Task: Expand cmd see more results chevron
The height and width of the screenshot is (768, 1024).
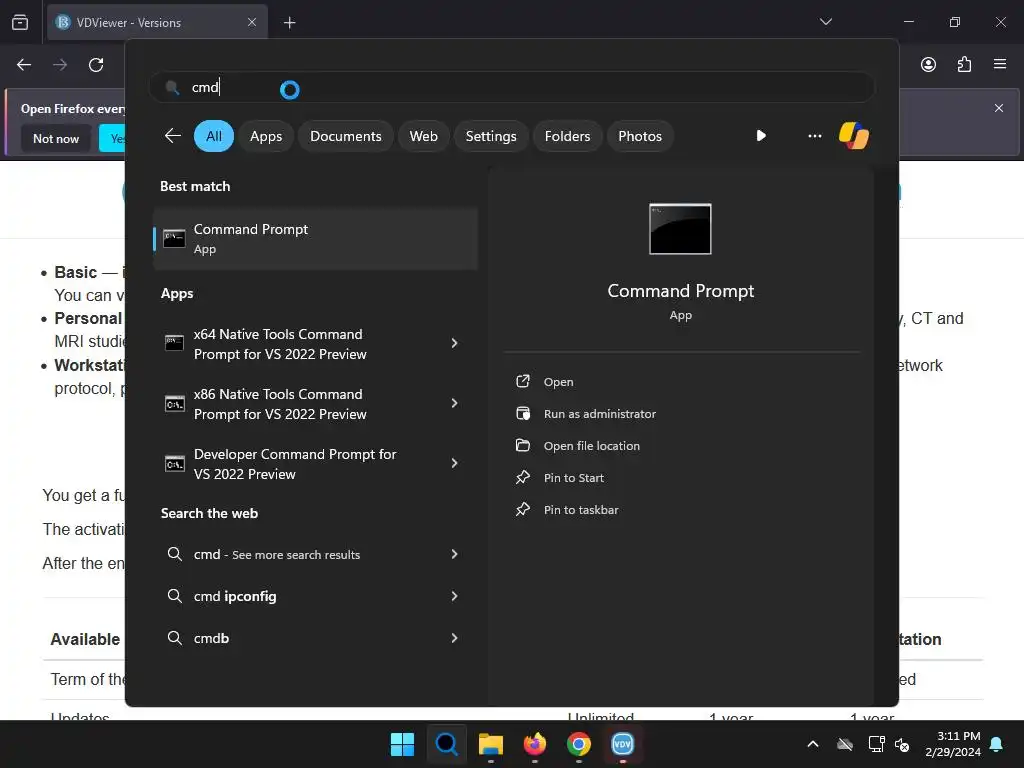Action: coord(455,554)
